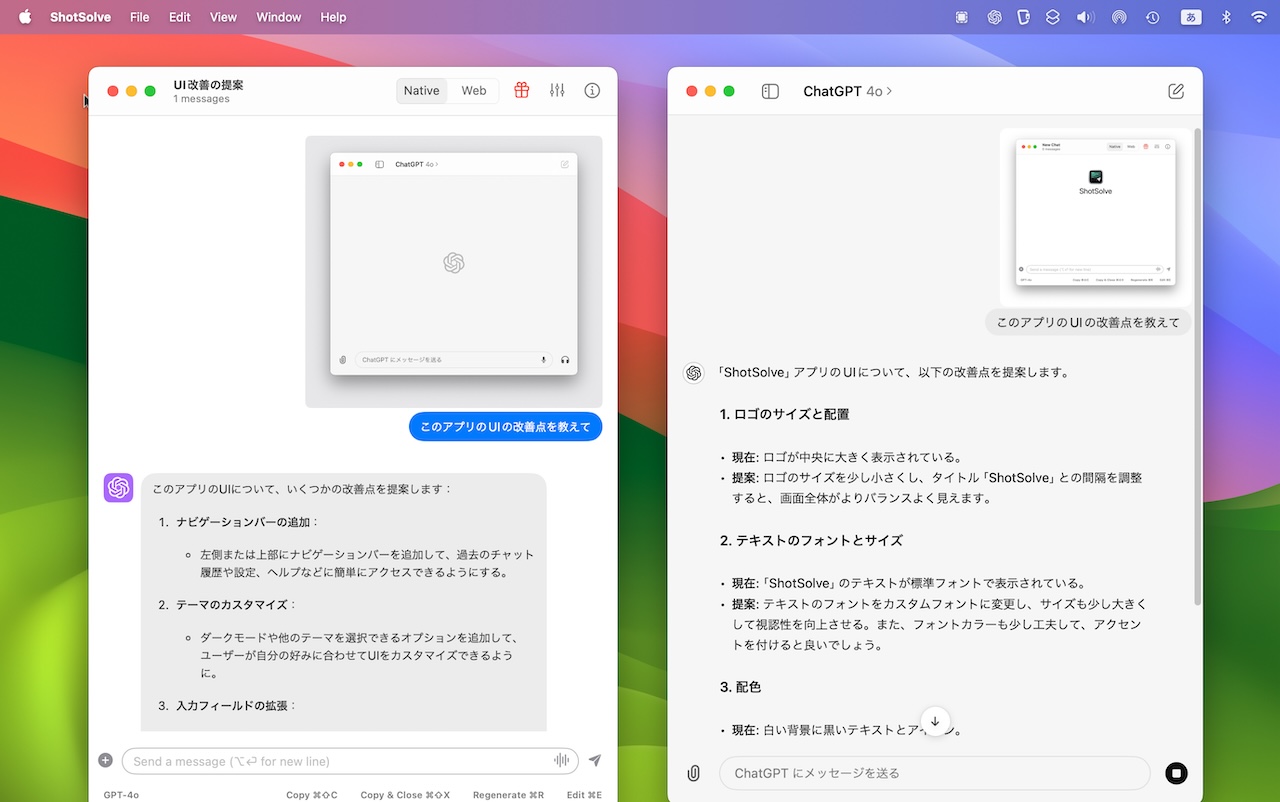The width and height of the screenshot is (1280, 802).
Task: Open the File menu
Action: point(140,17)
